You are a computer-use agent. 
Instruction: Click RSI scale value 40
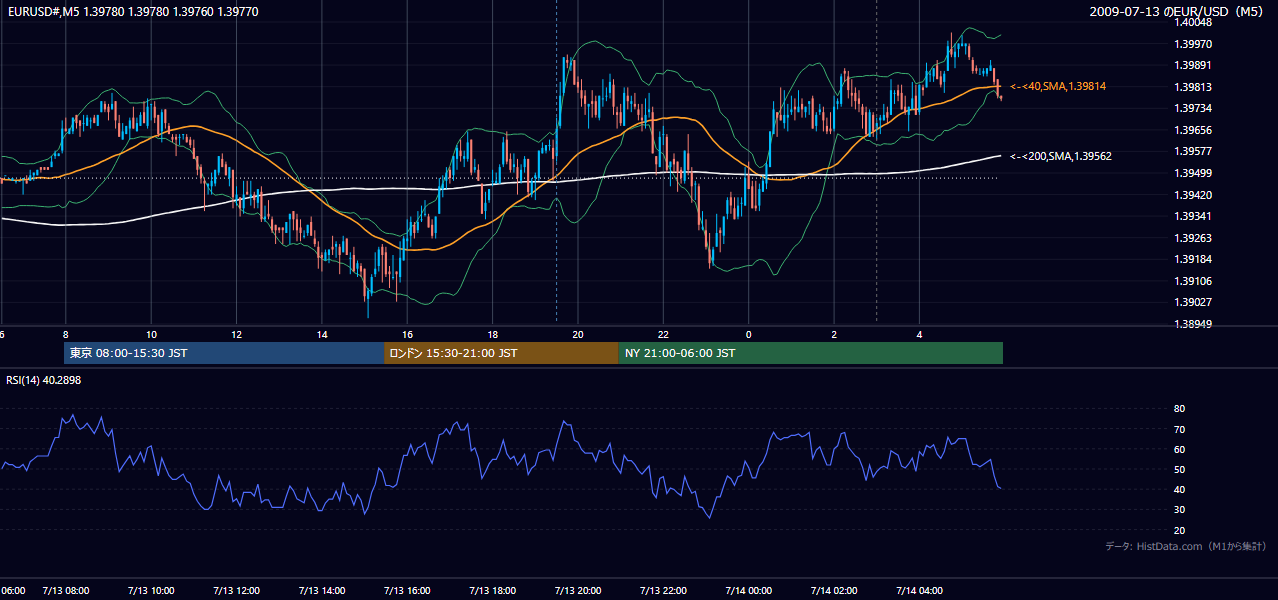[x=1179, y=489]
